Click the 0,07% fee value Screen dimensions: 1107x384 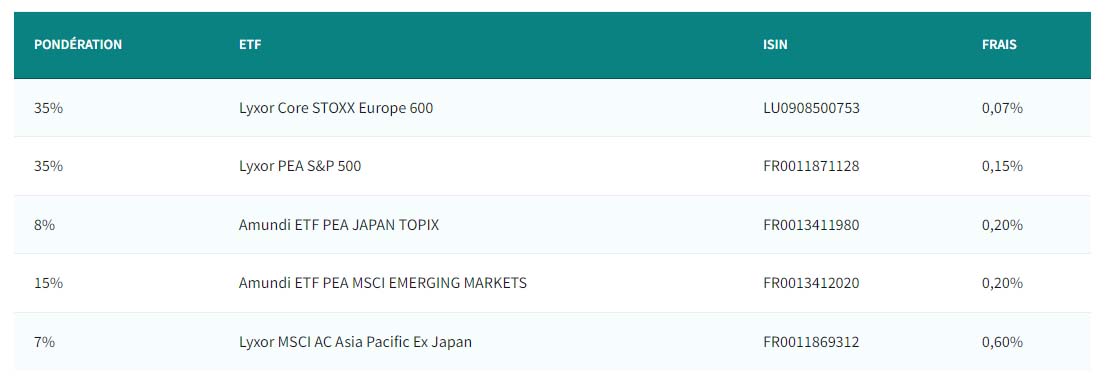click(x=1002, y=108)
